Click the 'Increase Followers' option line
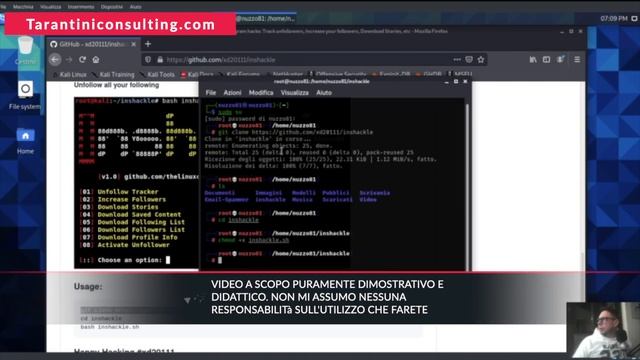This screenshot has width=640, height=360. point(123,200)
